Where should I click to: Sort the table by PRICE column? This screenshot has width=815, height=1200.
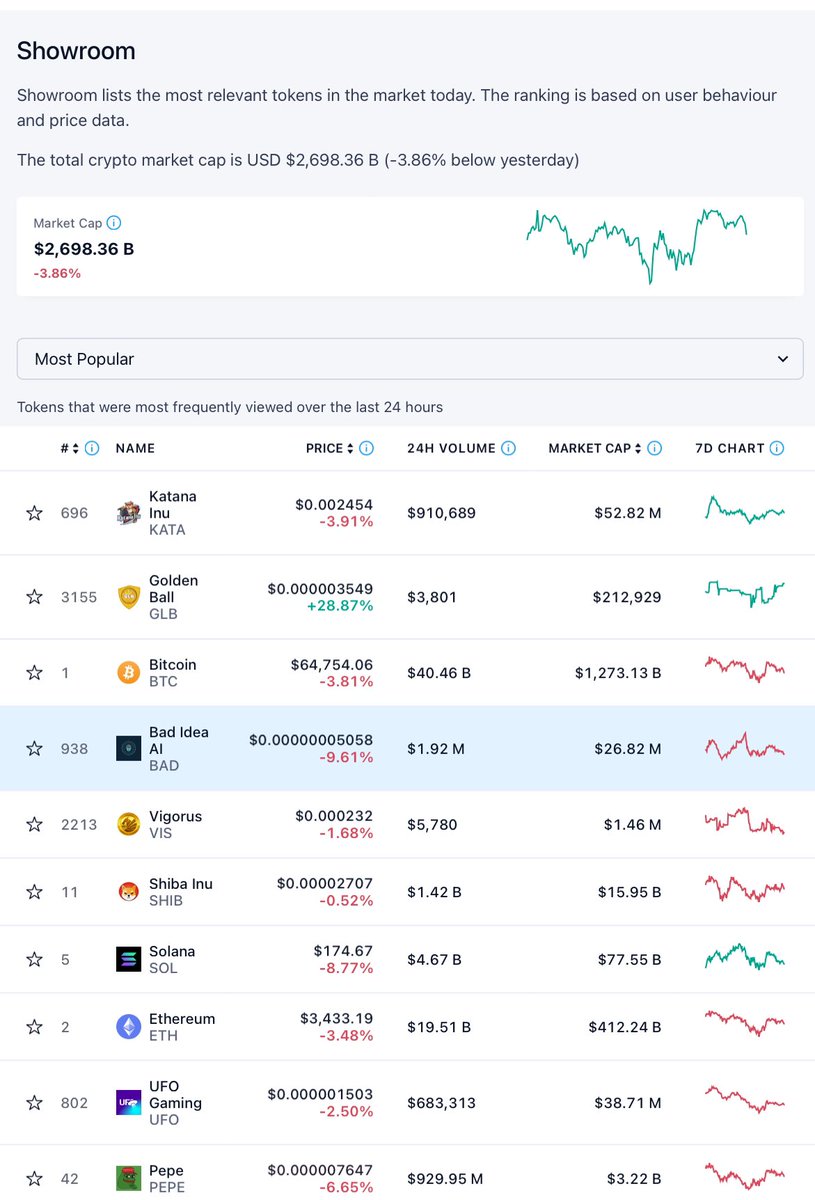point(330,448)
